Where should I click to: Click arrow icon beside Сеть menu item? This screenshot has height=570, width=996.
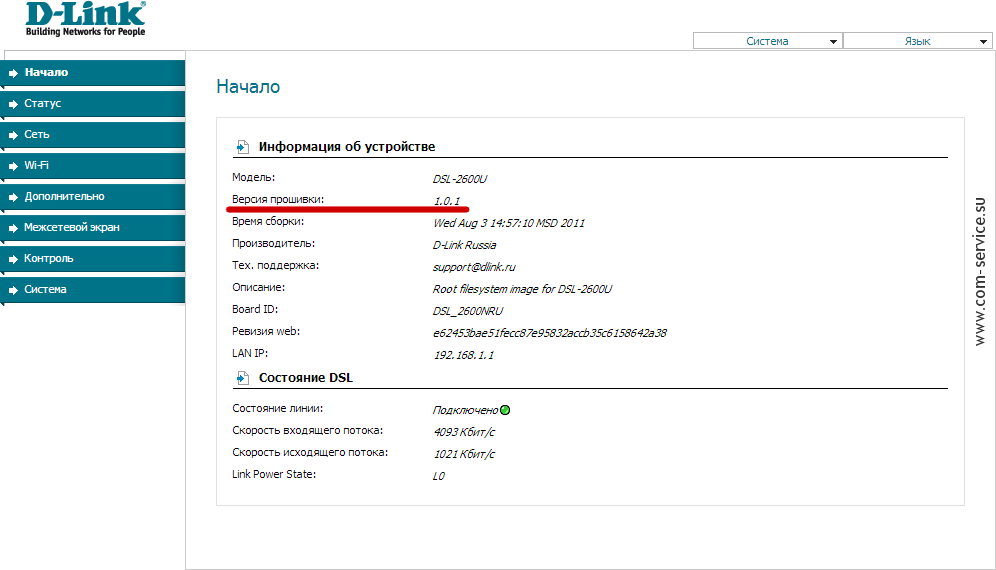[x=13, y=135]
